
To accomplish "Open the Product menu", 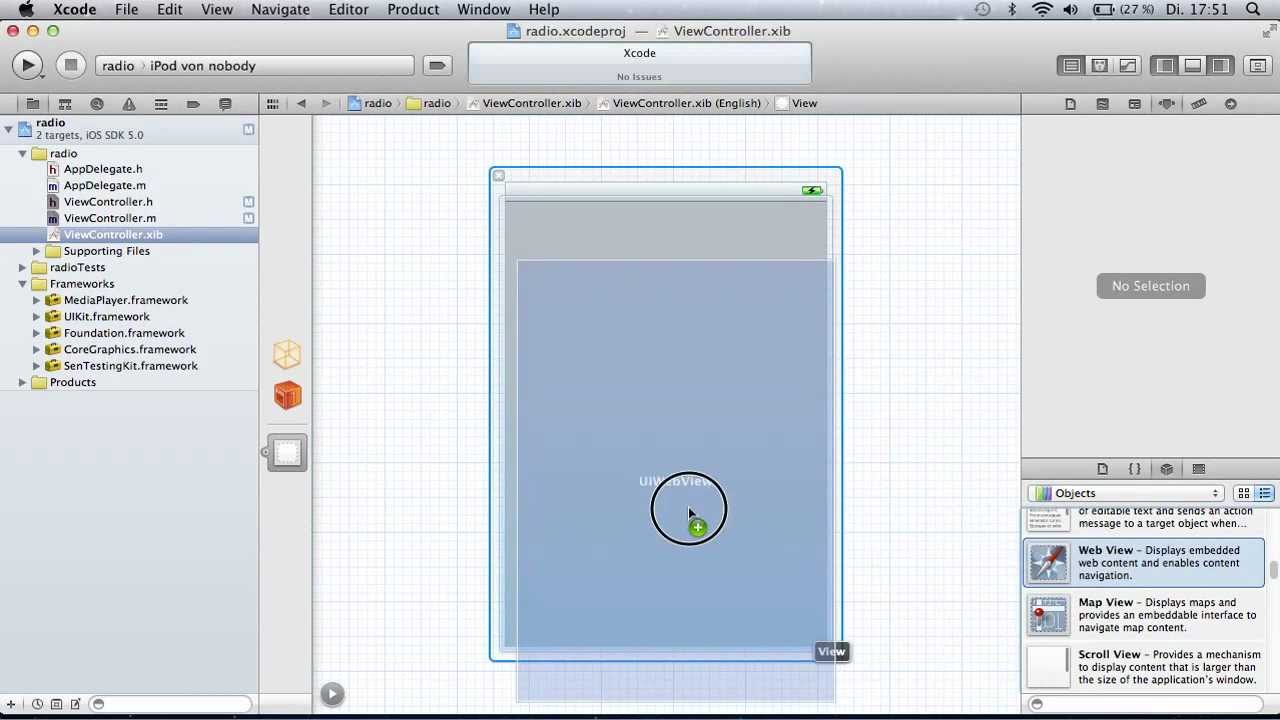I will click(x=413, y=10).
